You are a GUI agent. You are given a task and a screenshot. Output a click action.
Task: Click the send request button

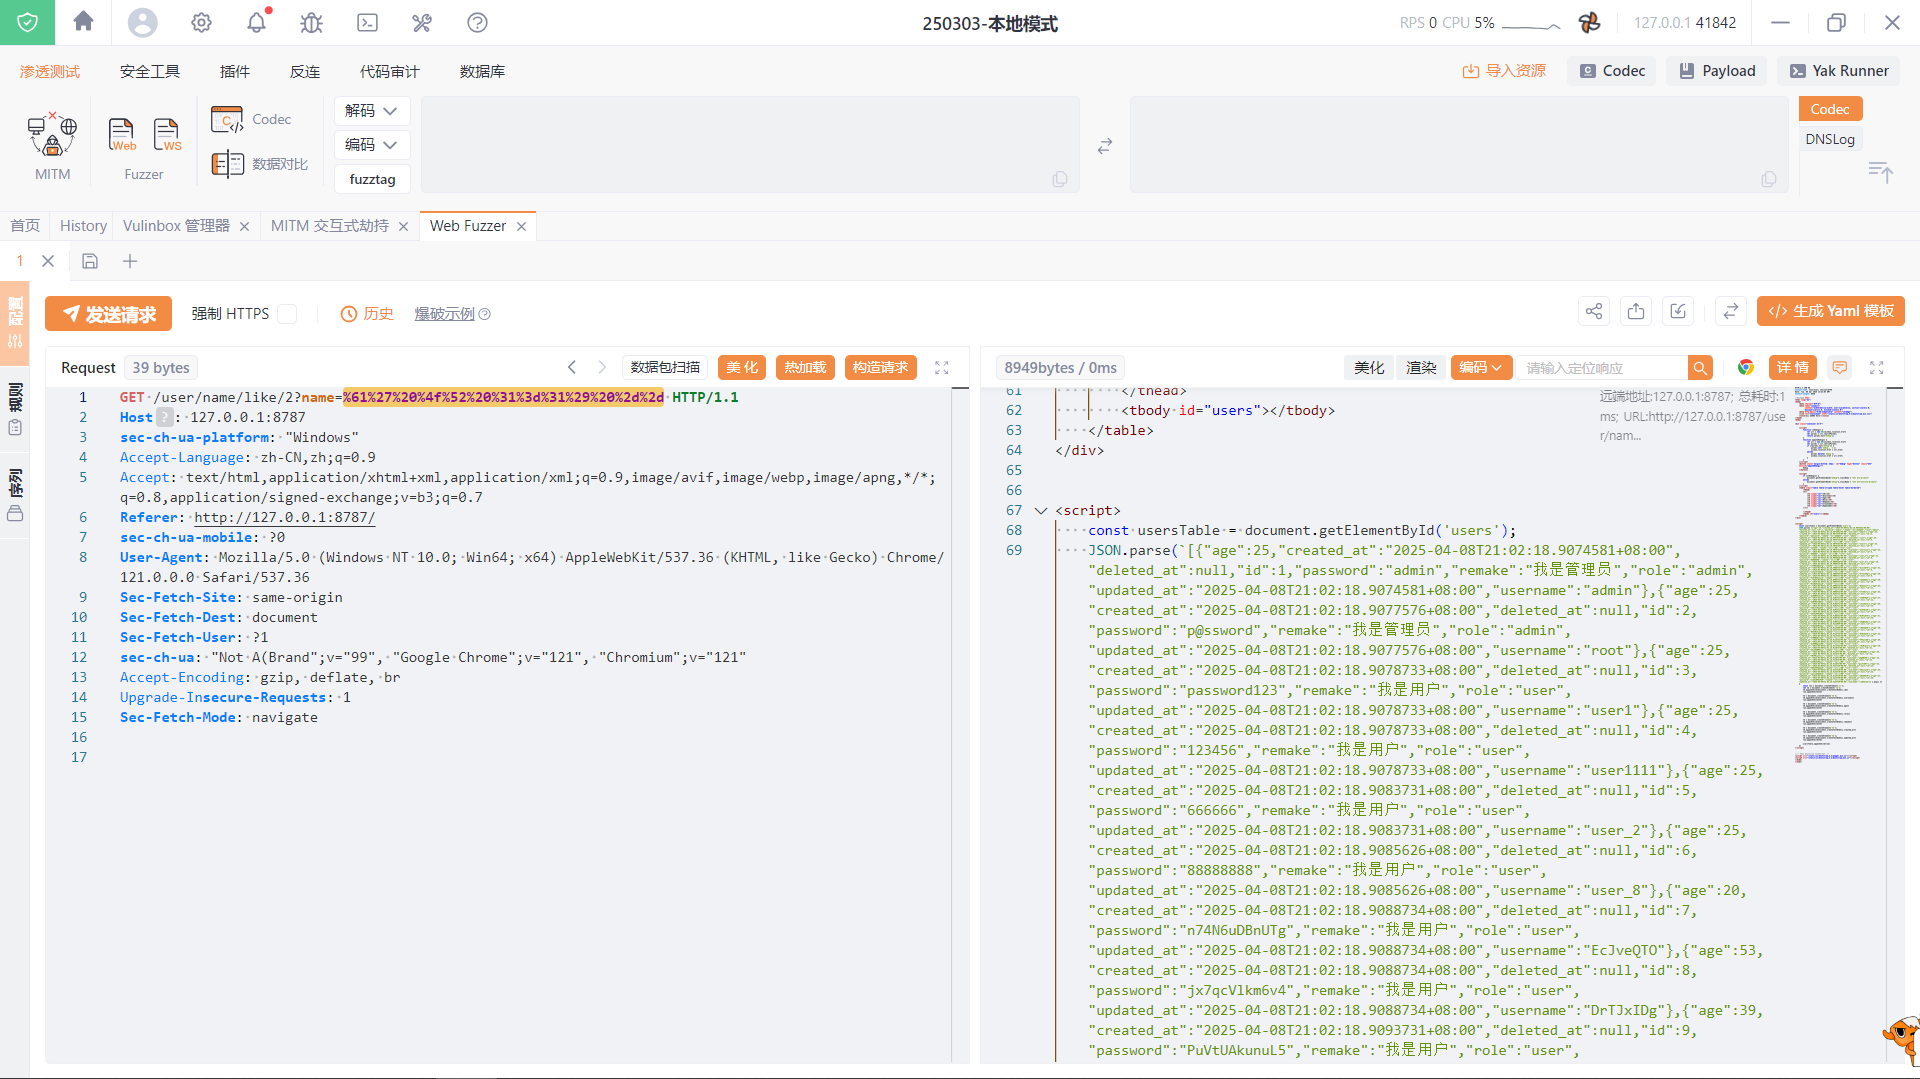(x=108, y=314)
